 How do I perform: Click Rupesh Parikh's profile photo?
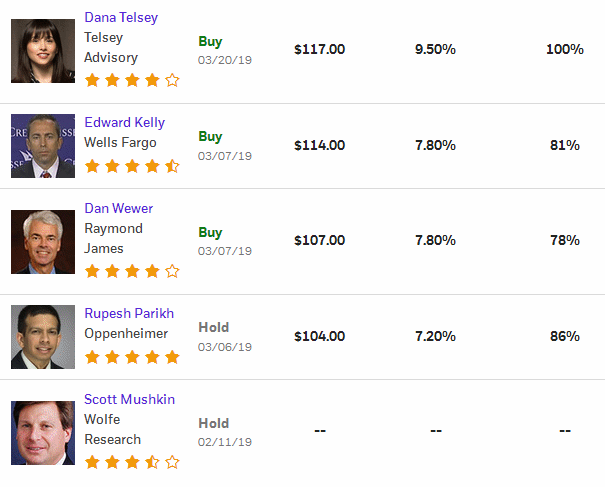pos(43,337)
